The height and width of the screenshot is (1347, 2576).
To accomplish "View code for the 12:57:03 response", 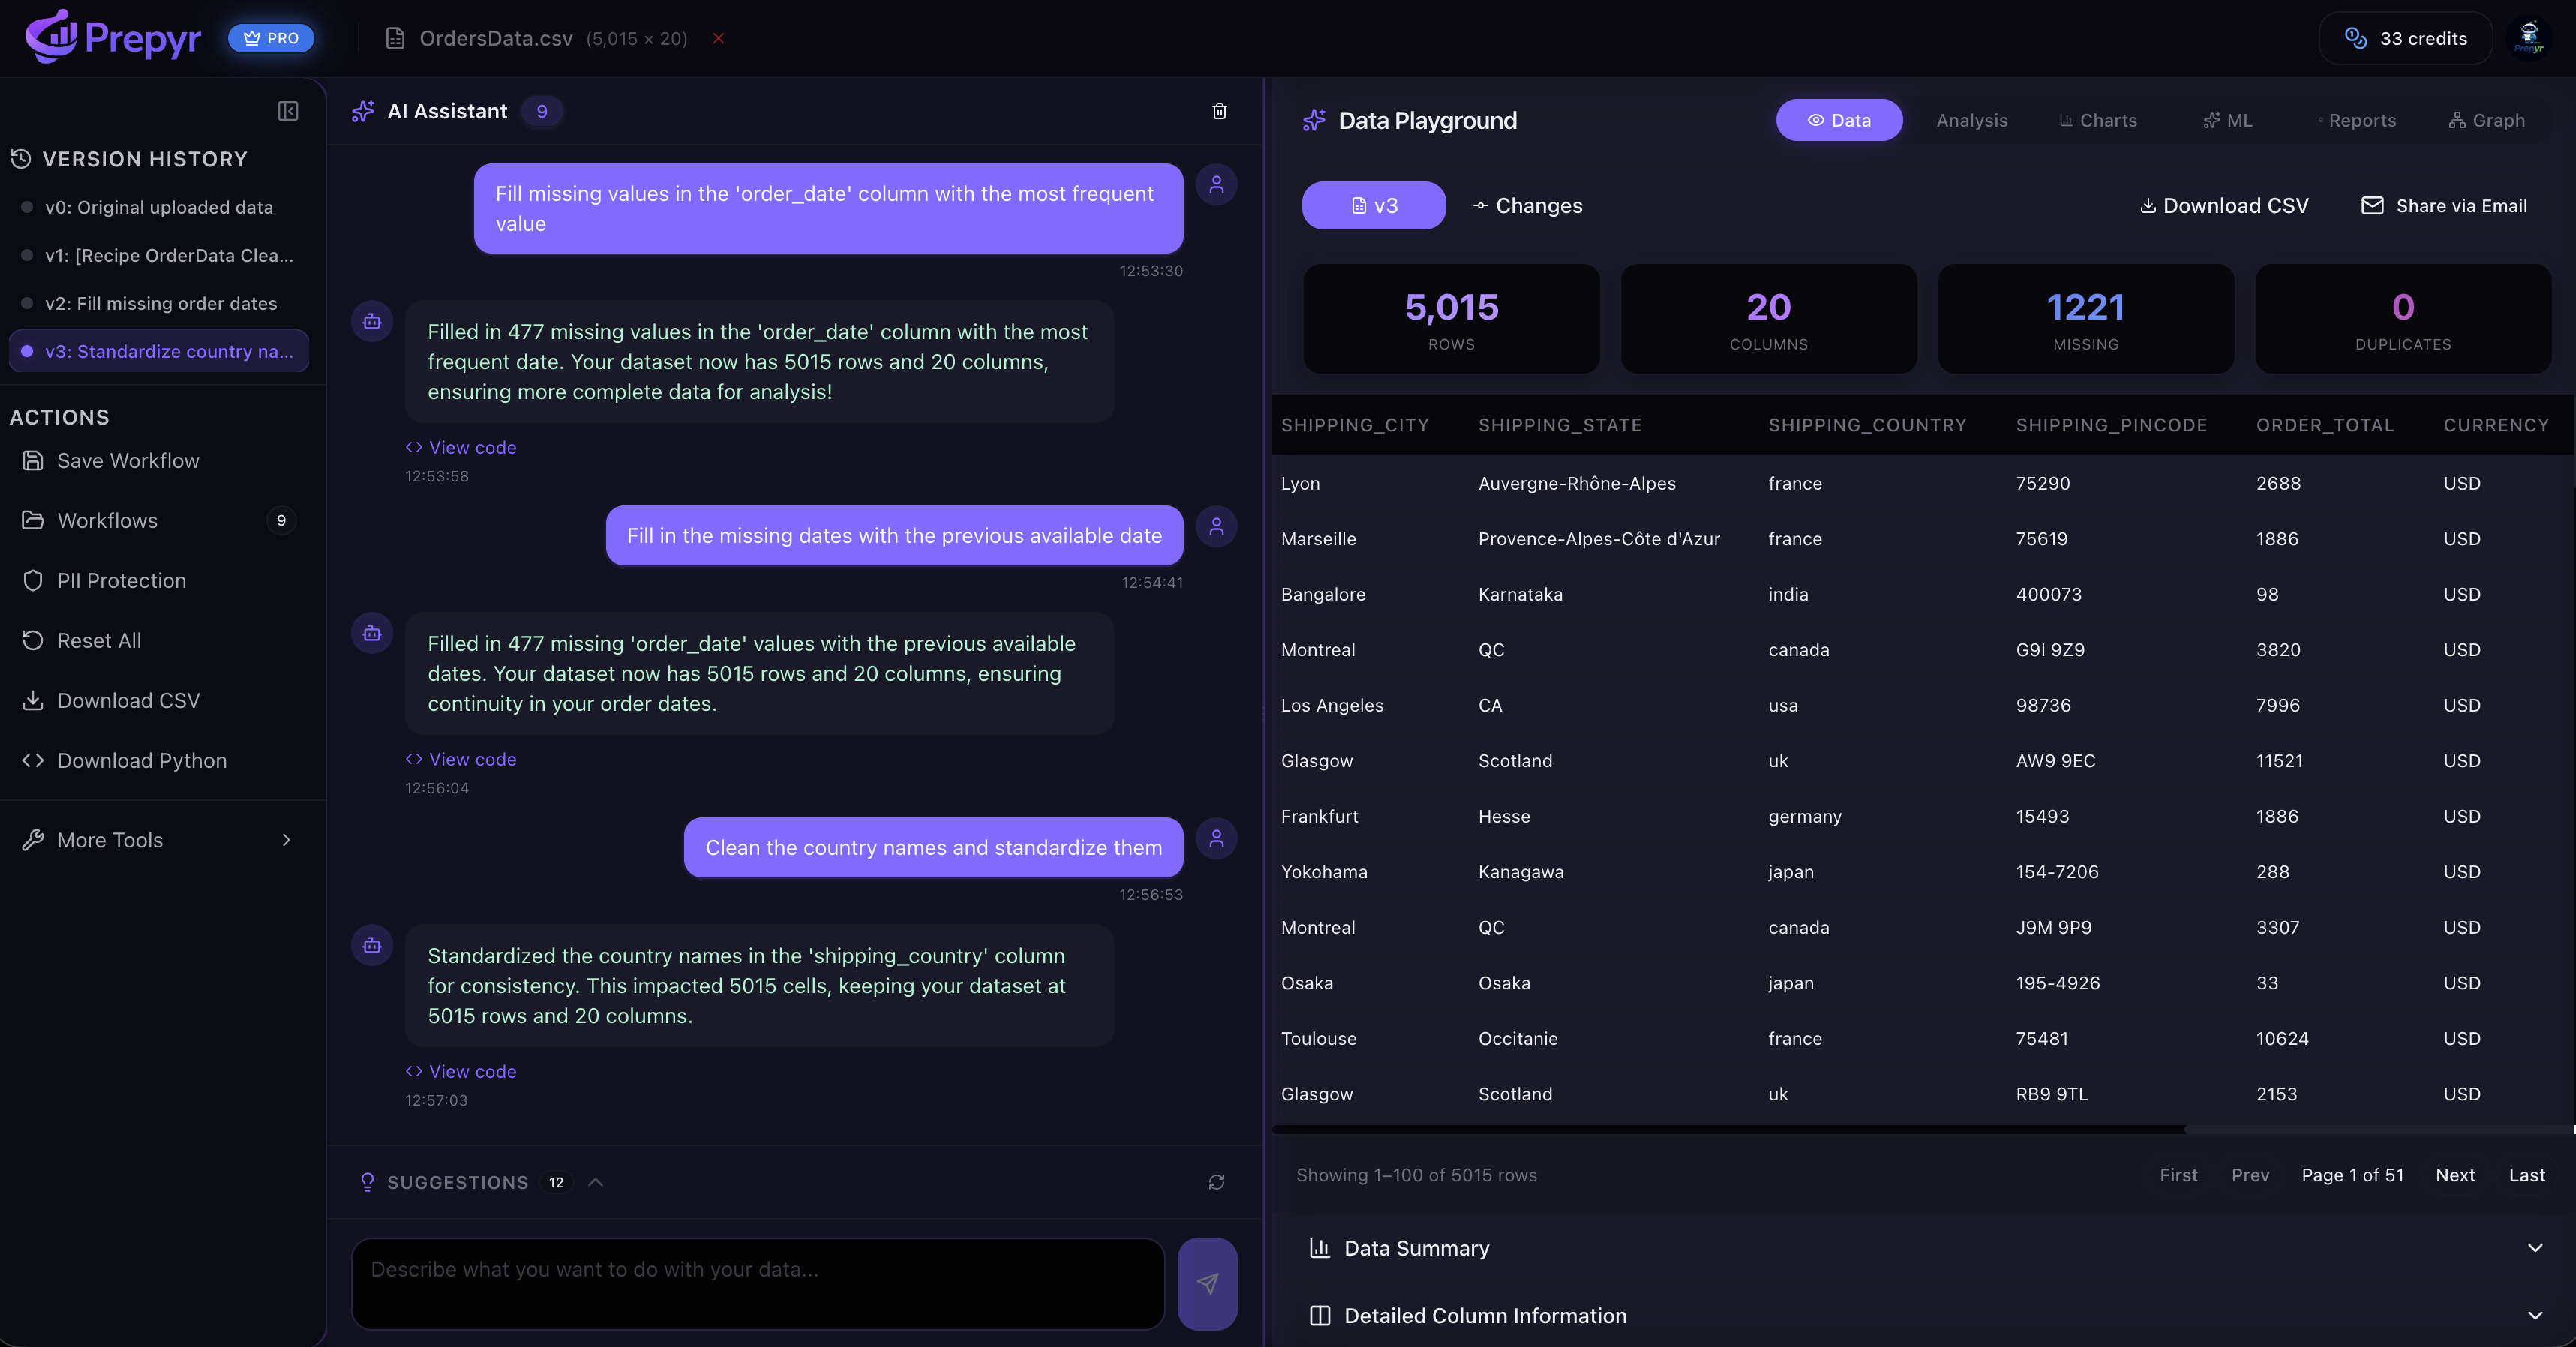I will 460,1071.
